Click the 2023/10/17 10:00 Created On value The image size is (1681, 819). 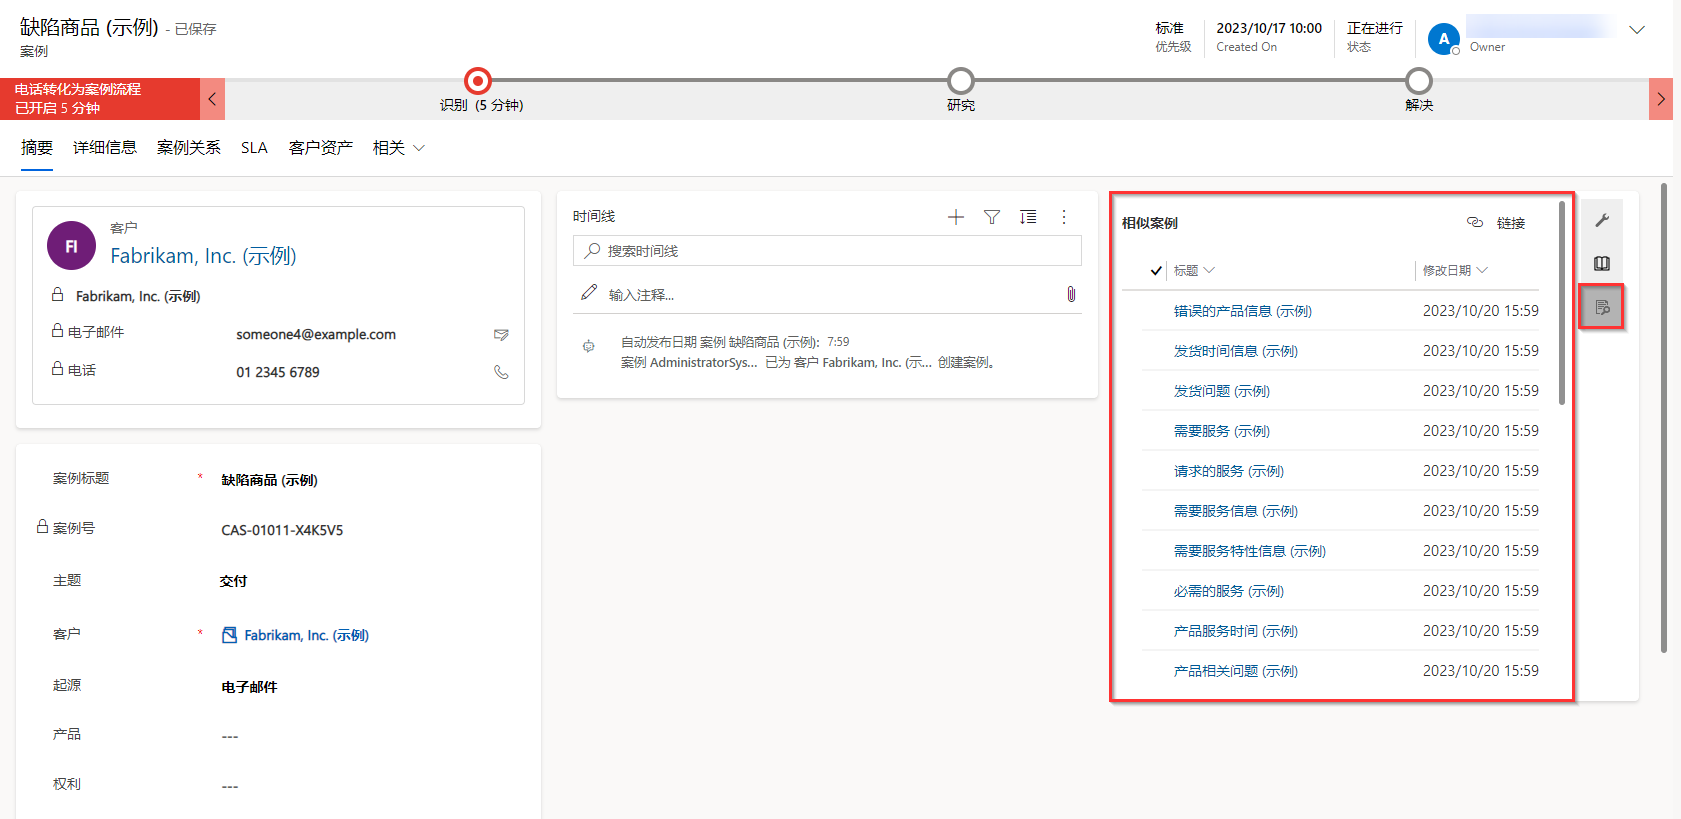1269,28
